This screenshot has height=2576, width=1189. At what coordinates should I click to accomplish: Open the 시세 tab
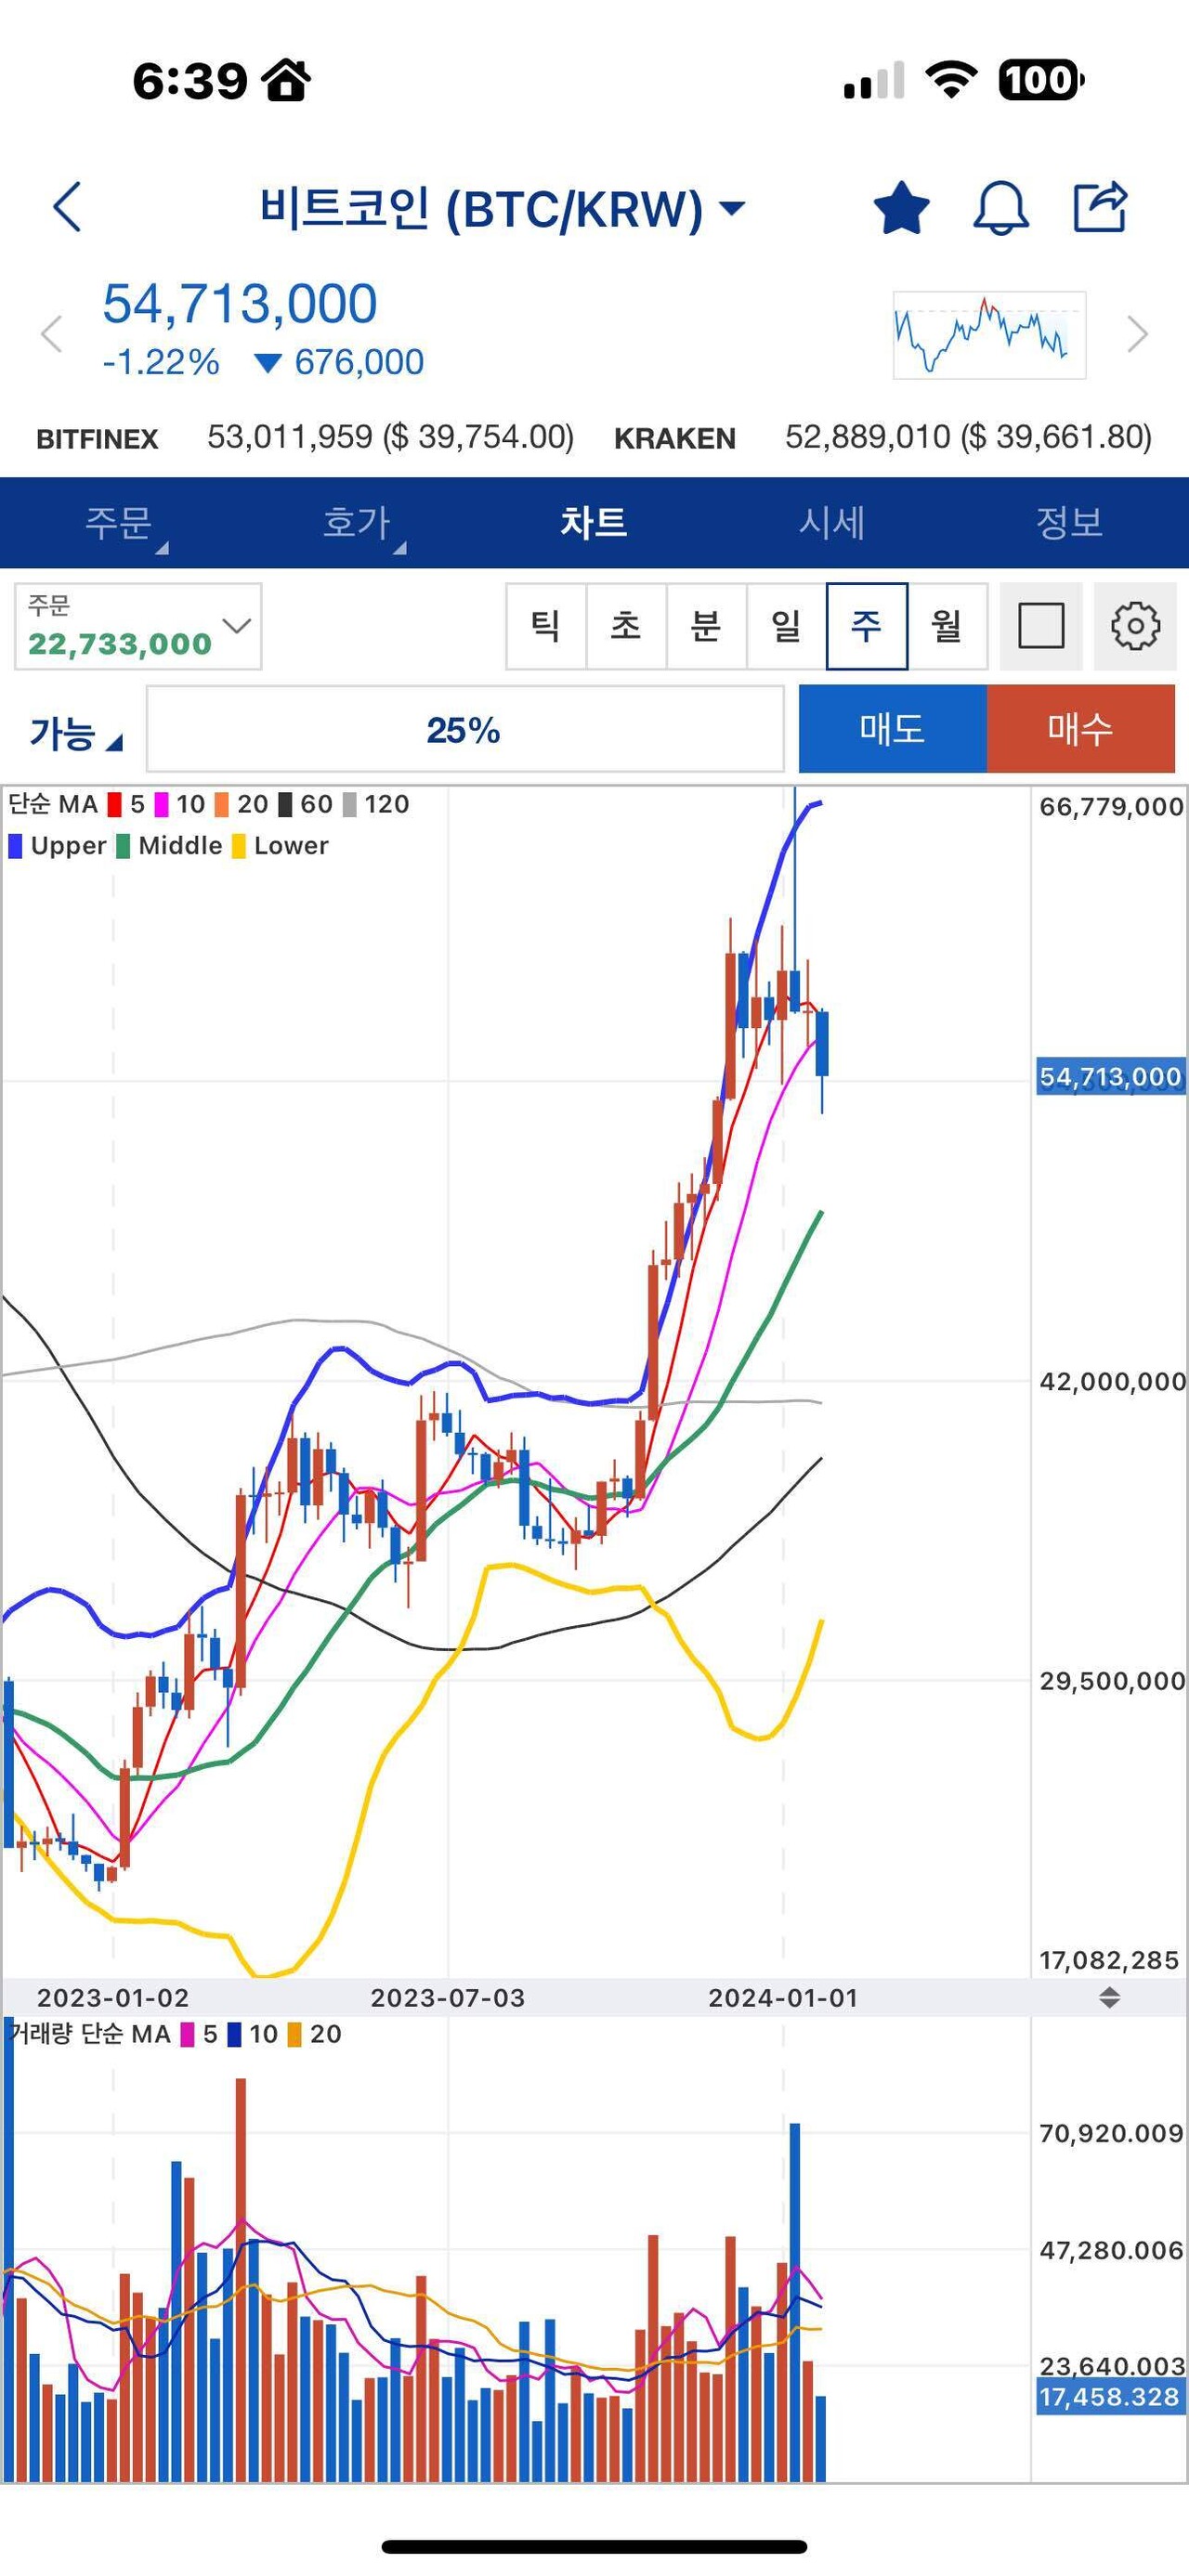point(831,523)
